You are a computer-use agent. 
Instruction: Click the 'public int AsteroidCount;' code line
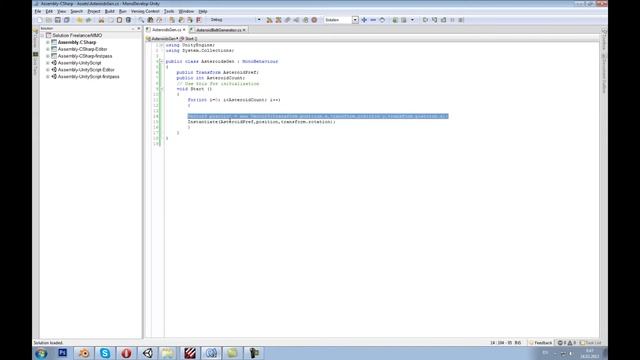(211, 78)
